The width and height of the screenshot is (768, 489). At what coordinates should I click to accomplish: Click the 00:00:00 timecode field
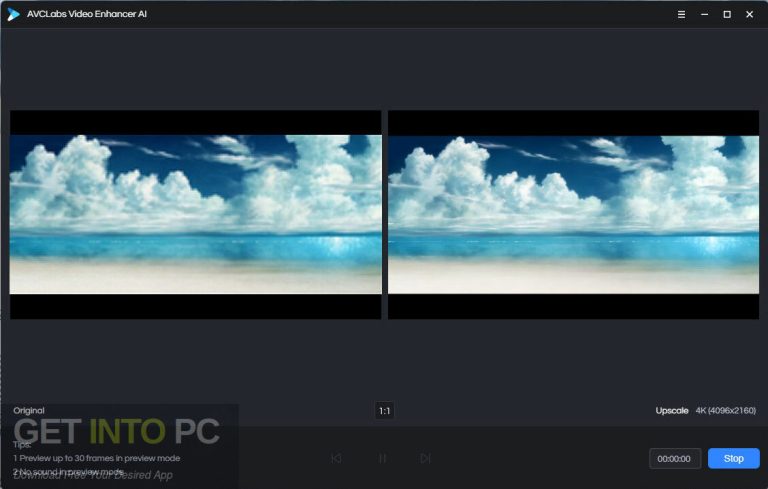pos(675,458)
